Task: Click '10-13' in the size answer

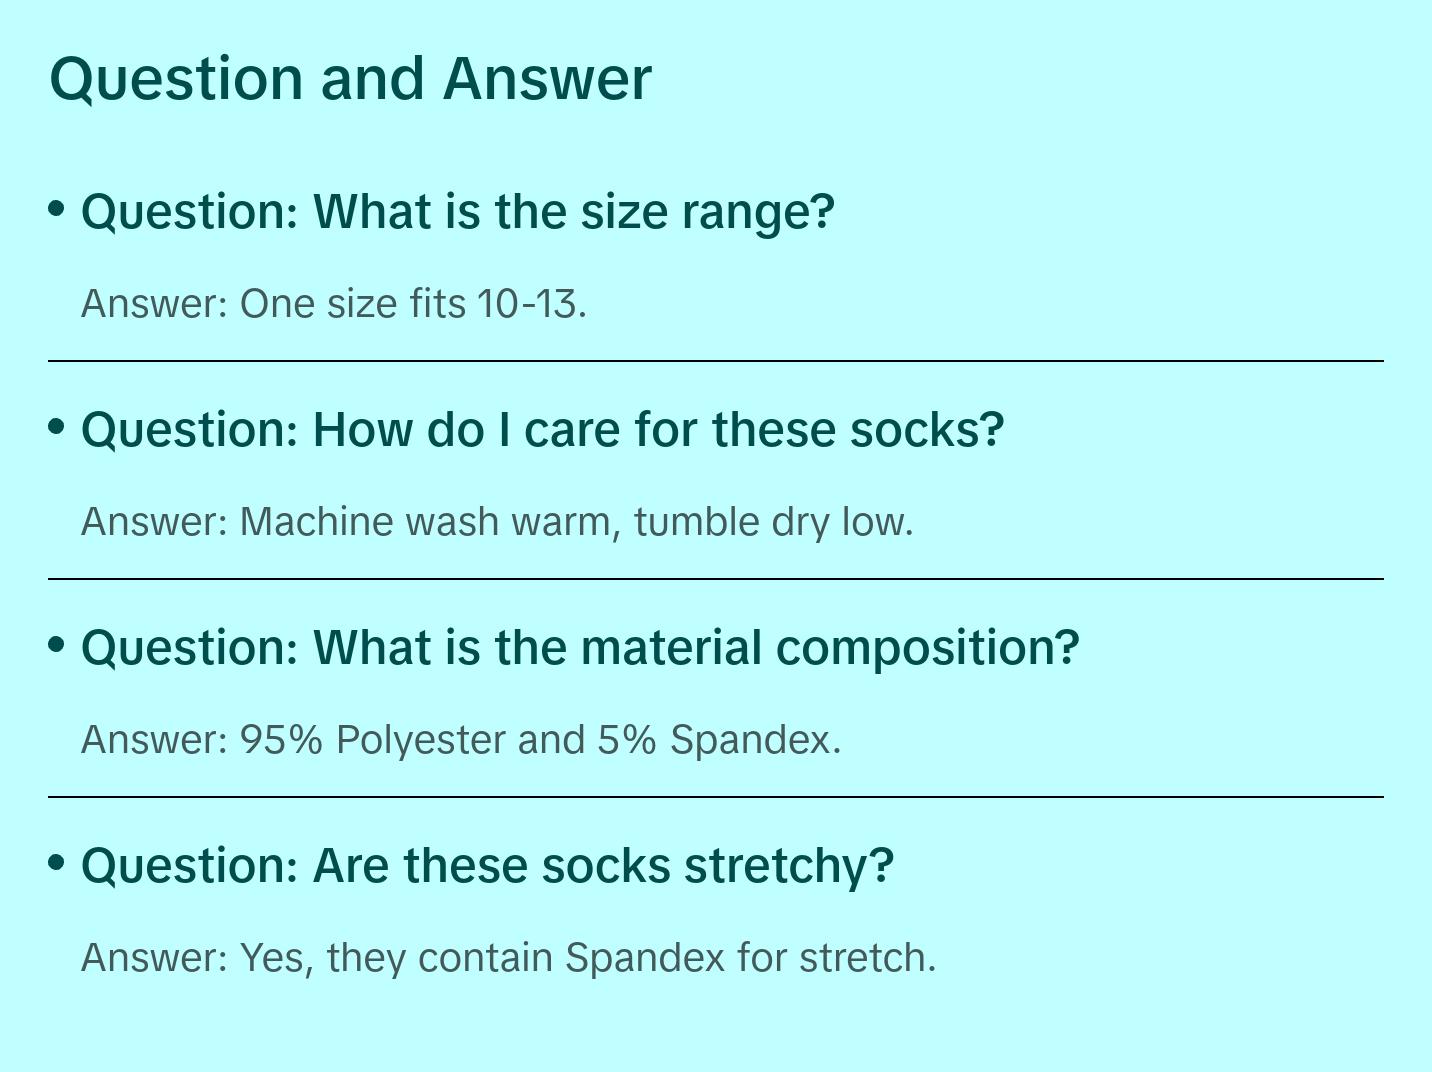Action: click(528, 304)
